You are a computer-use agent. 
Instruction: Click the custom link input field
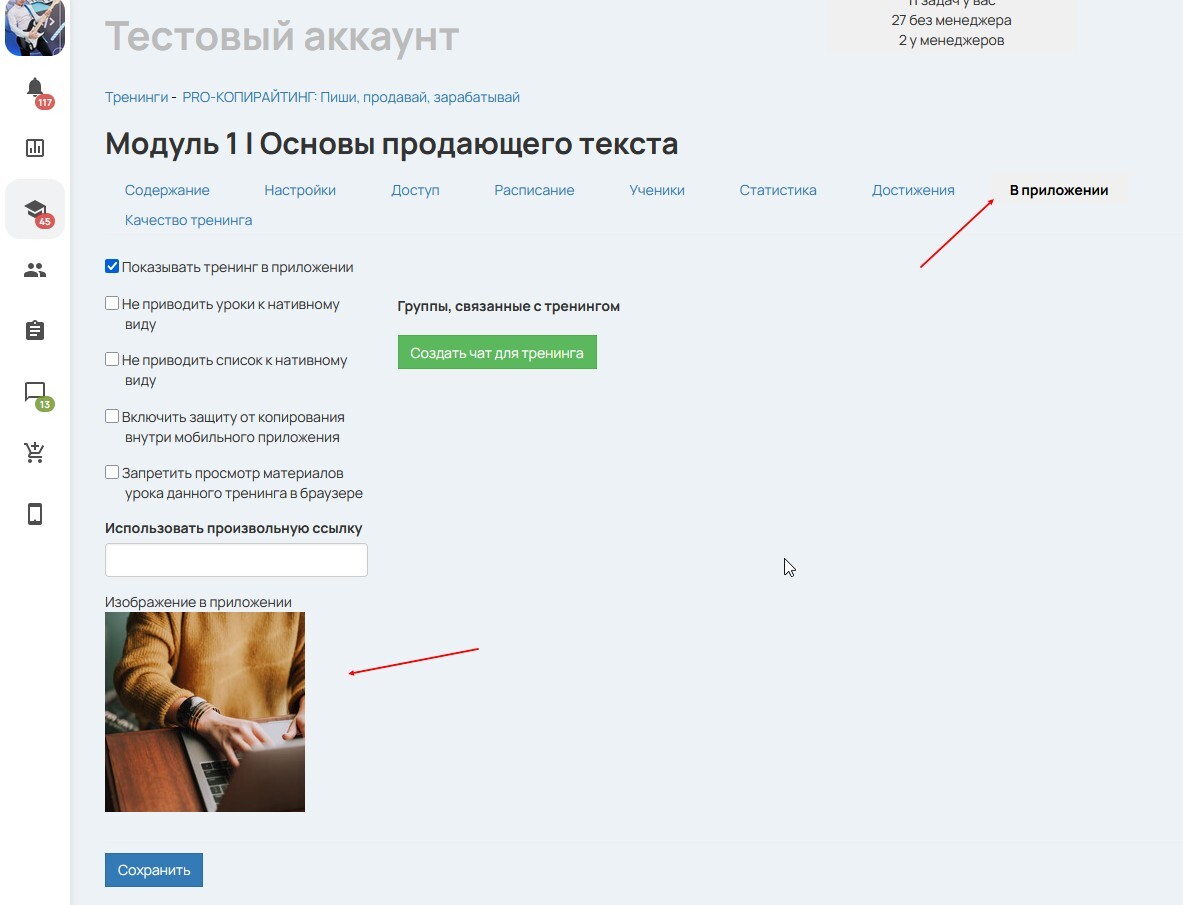[x=236, y=560]
